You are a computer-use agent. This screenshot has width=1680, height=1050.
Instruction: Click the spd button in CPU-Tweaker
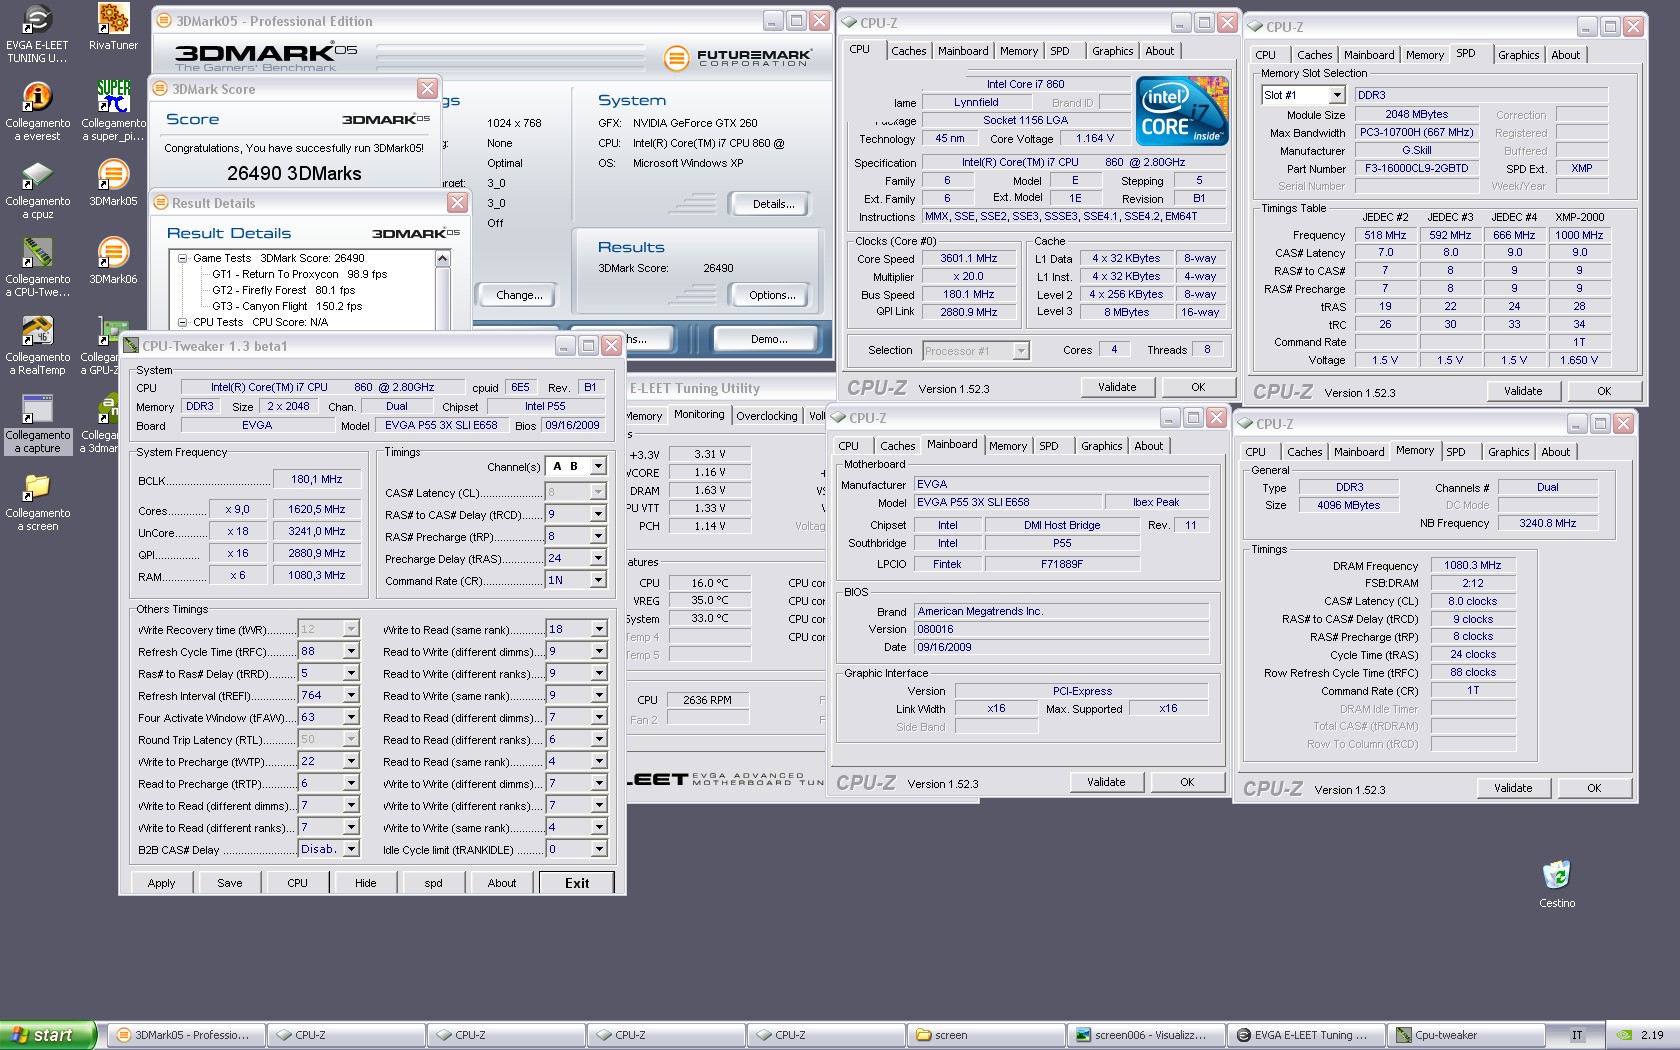(433, 883)
